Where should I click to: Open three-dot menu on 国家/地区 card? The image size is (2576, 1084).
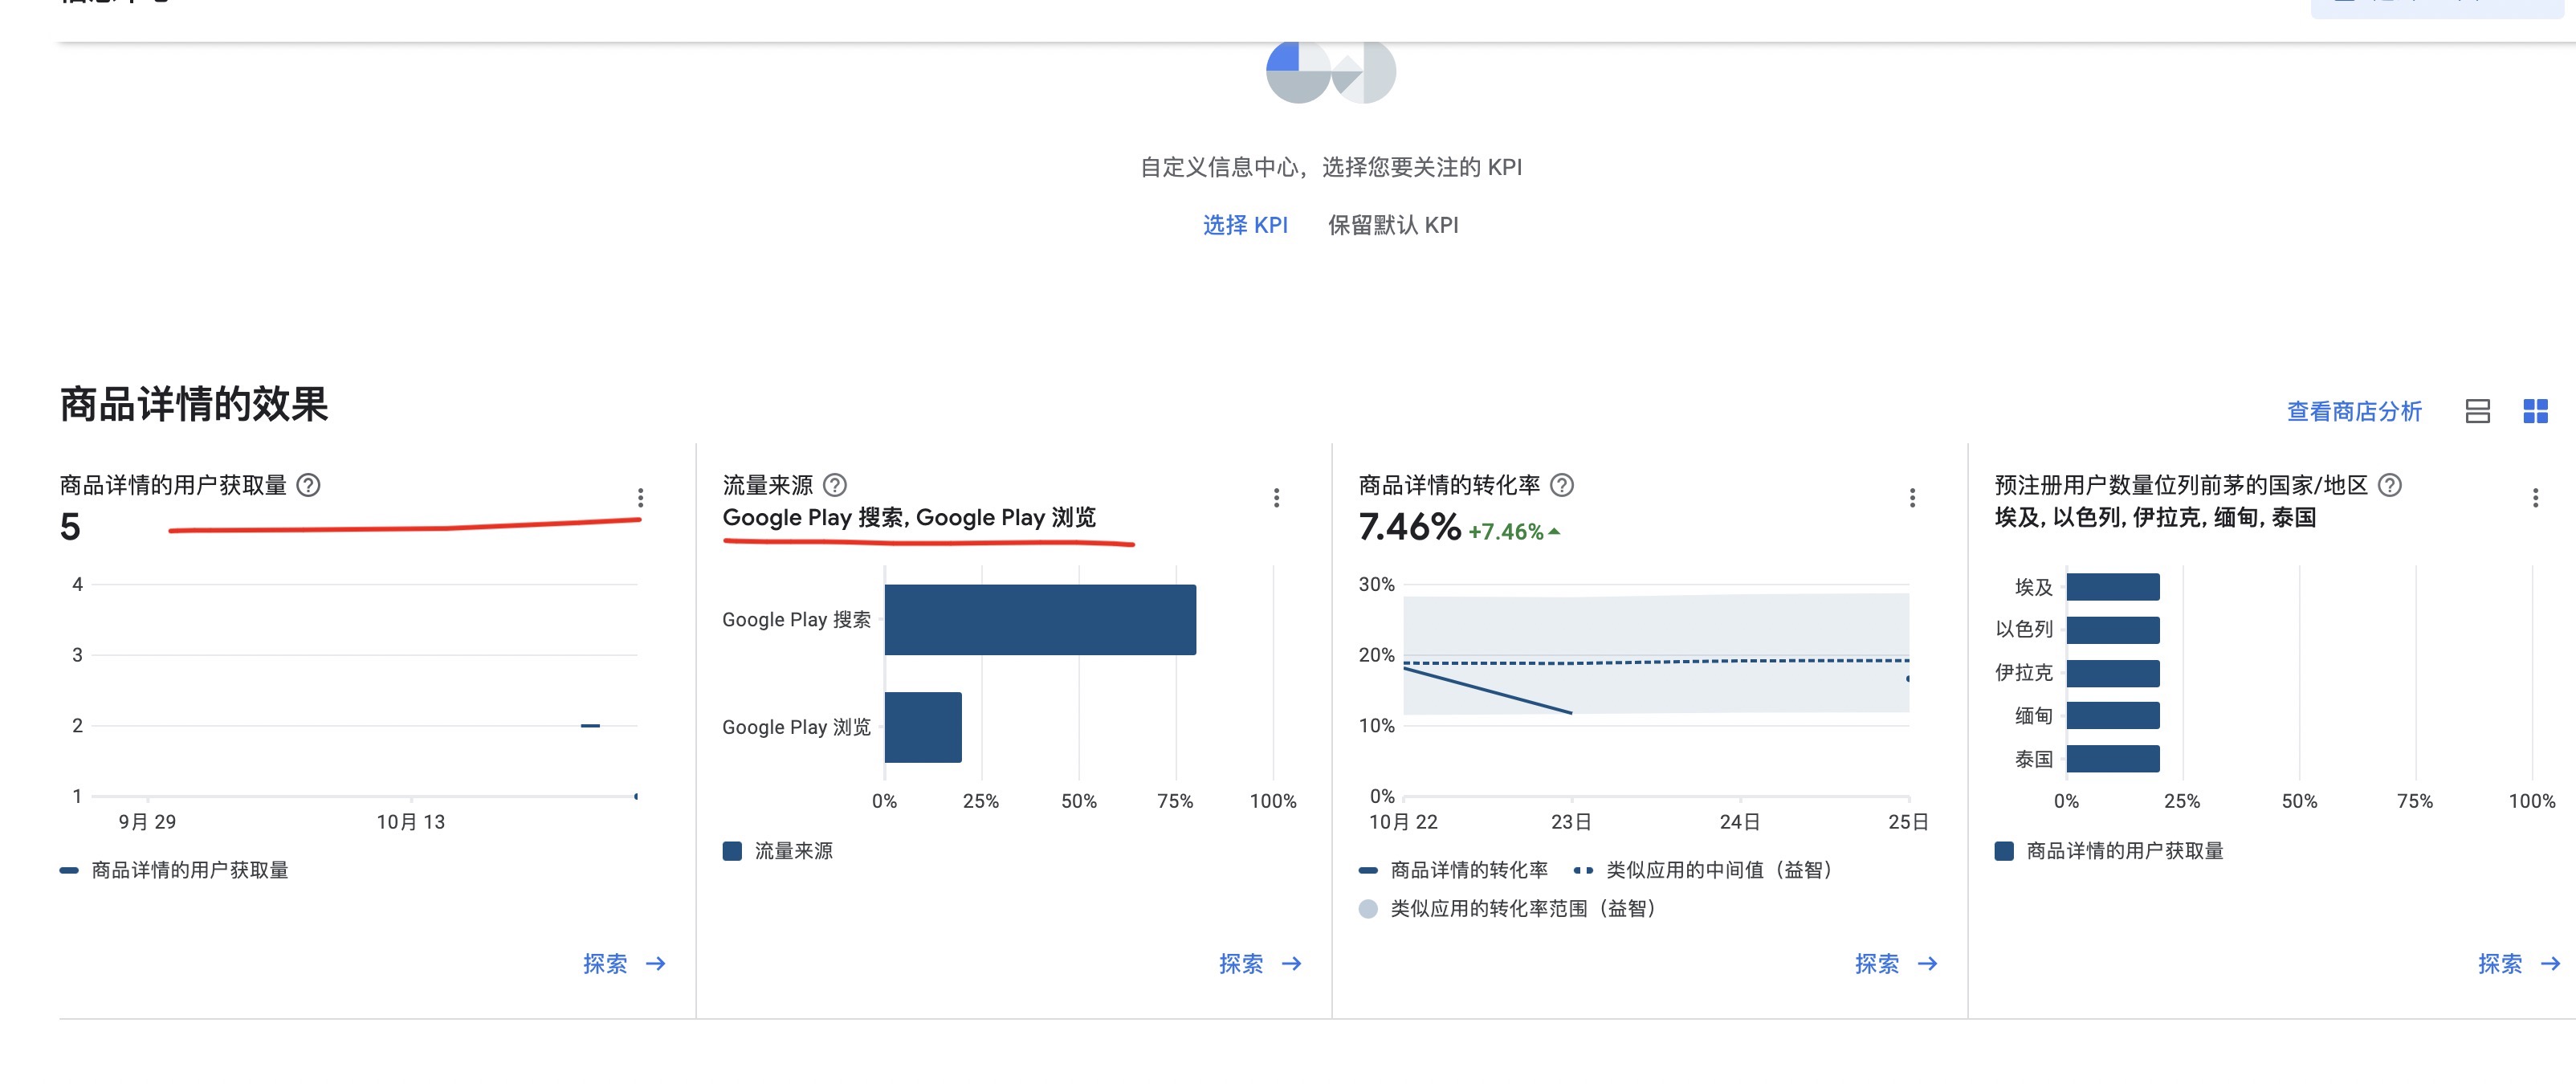(x=2535, y=498)
